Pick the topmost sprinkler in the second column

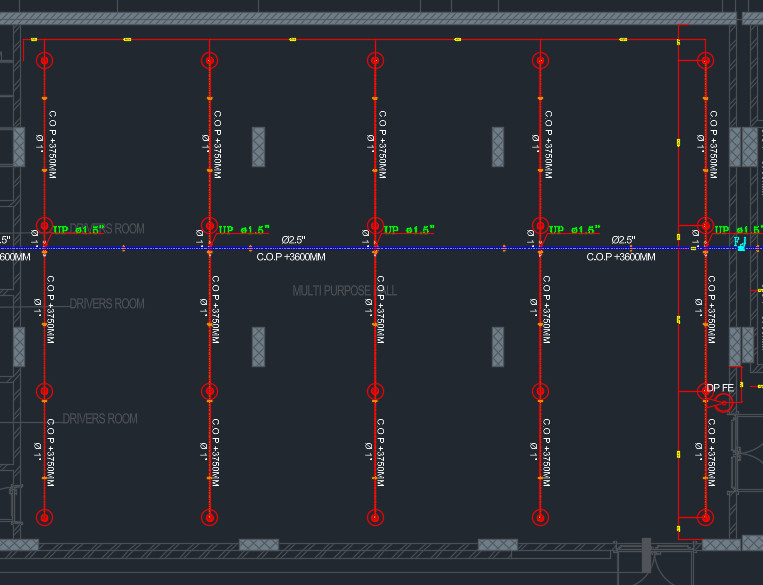(209, 61)
